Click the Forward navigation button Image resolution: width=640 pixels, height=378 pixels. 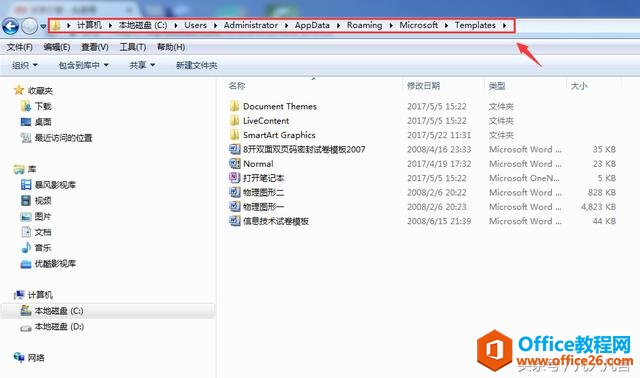click(29, 27)
